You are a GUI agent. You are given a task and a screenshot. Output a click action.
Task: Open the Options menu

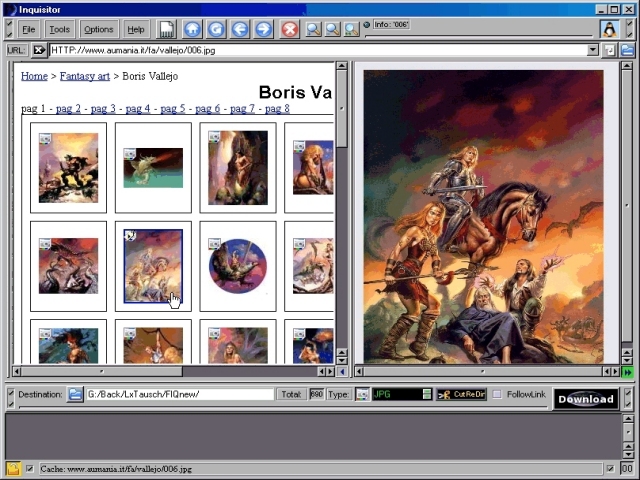click(98, 29)
